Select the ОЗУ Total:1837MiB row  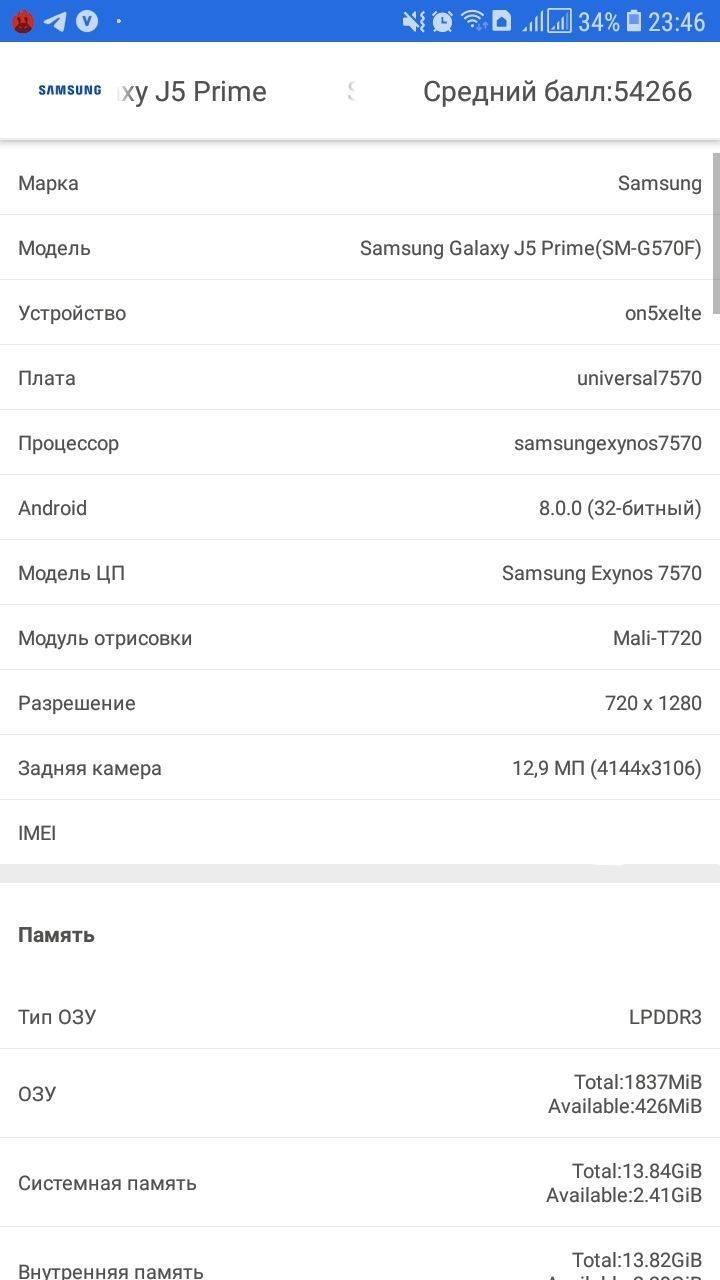pyautogui.click(x=360, y=1094)
